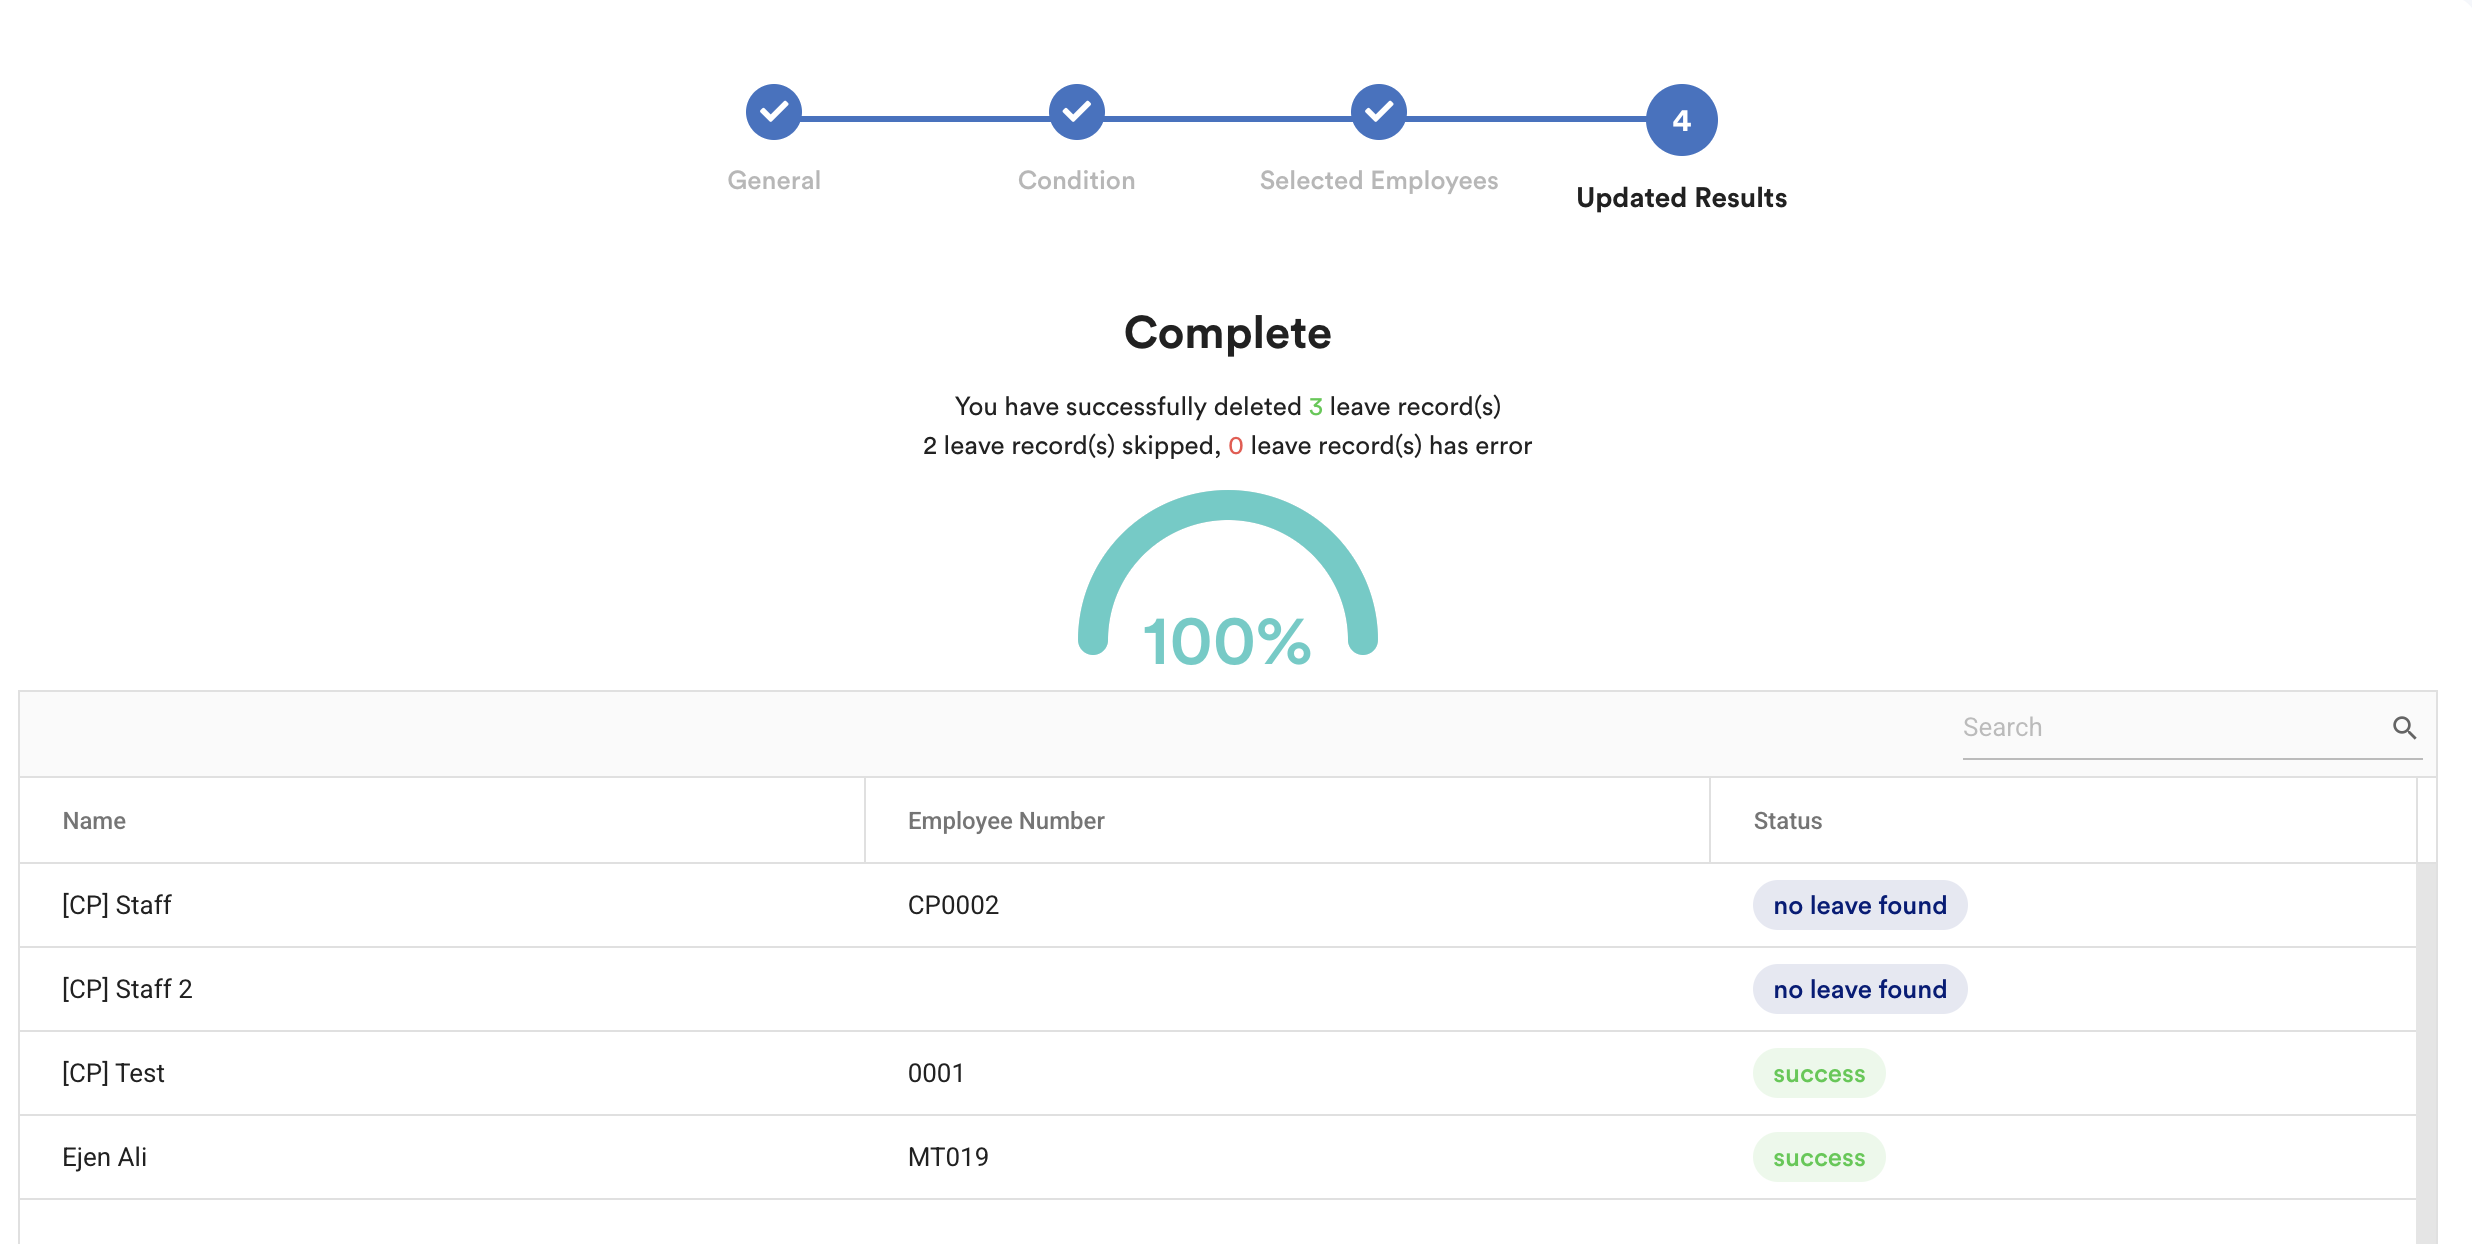Select the Ejen Ali name cell
The width and height of the screenshot is (2472, 1244).
(x=104, y=1157)
